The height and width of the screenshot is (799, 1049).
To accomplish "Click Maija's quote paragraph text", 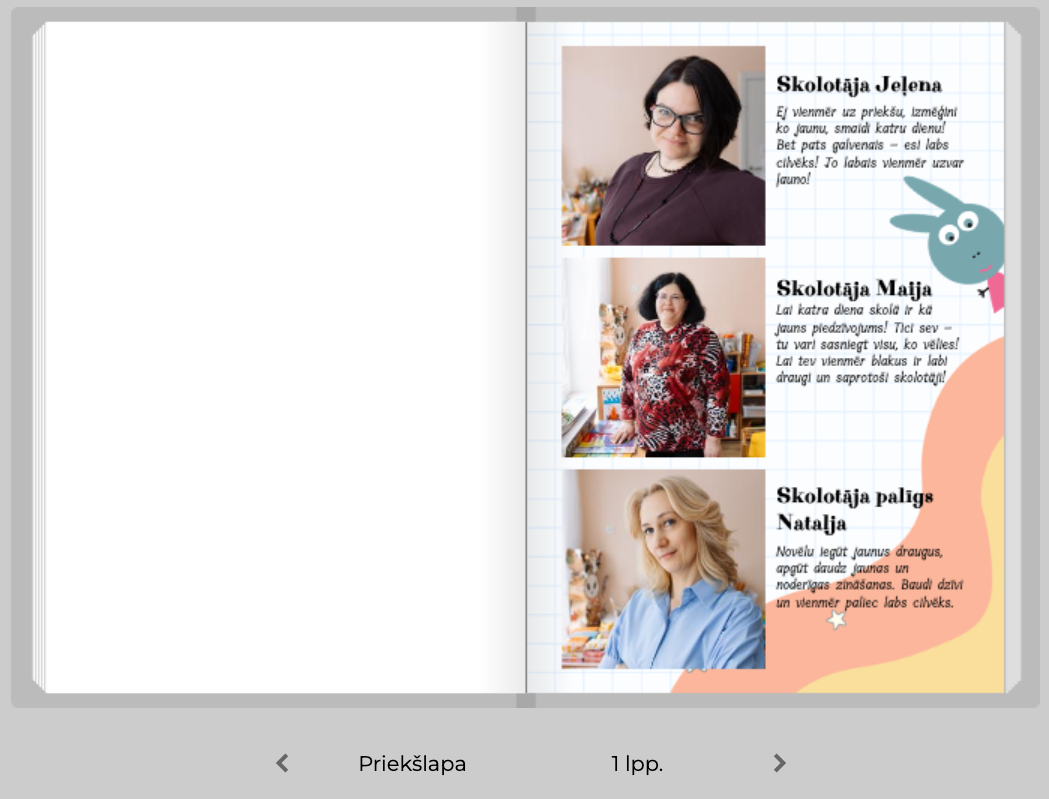I will click(866, 345).
